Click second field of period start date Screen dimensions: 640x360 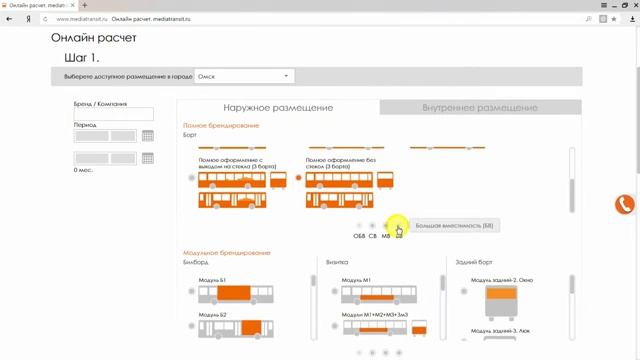[123, 136]
